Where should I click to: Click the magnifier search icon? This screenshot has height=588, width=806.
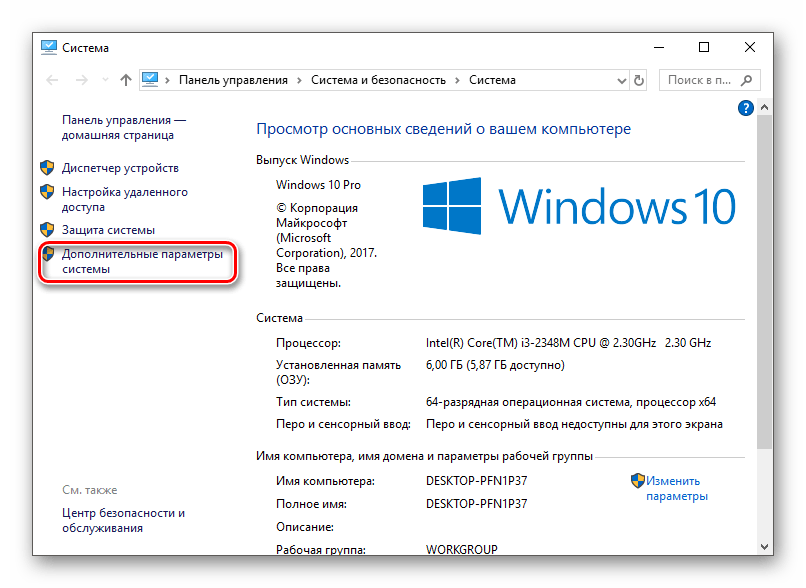point(746,80)
